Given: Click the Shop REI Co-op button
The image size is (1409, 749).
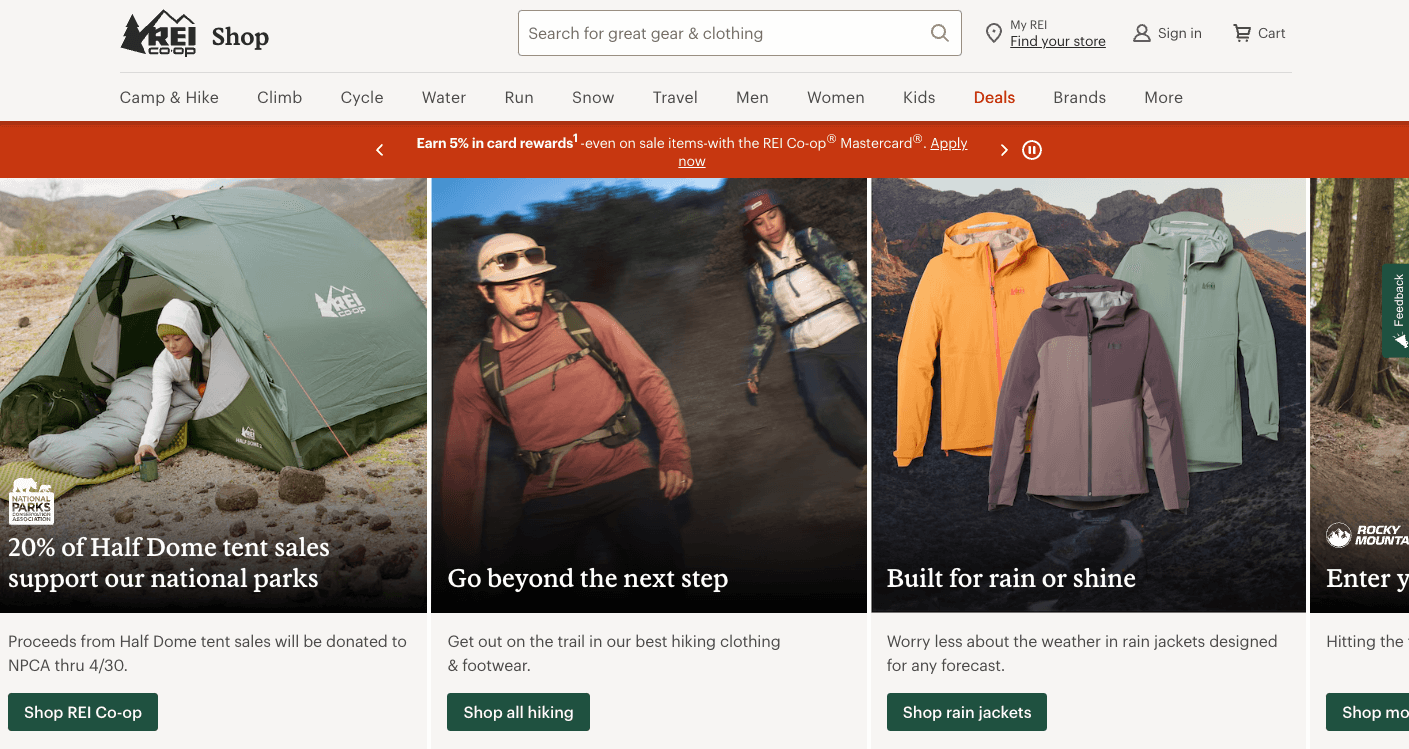Looking at the screenshot, I should click(83, 712).
